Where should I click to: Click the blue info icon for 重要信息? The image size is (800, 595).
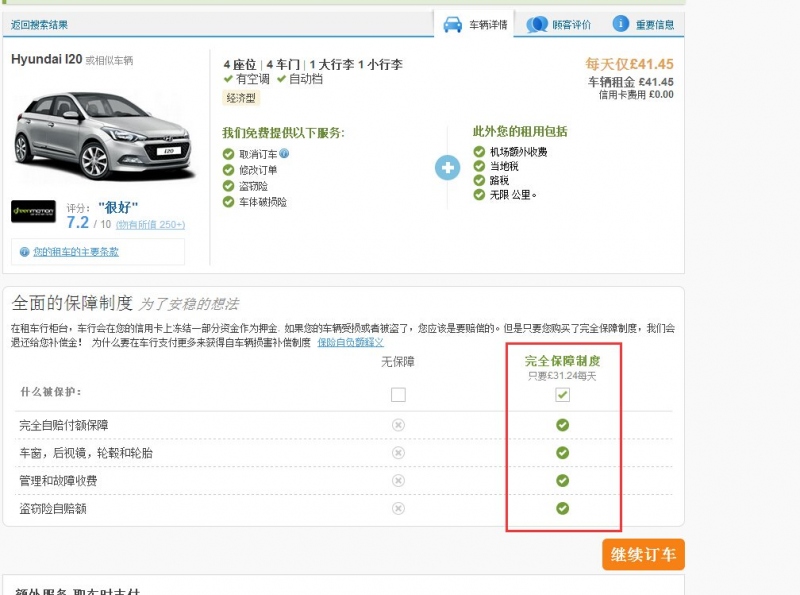pos(621,24)
